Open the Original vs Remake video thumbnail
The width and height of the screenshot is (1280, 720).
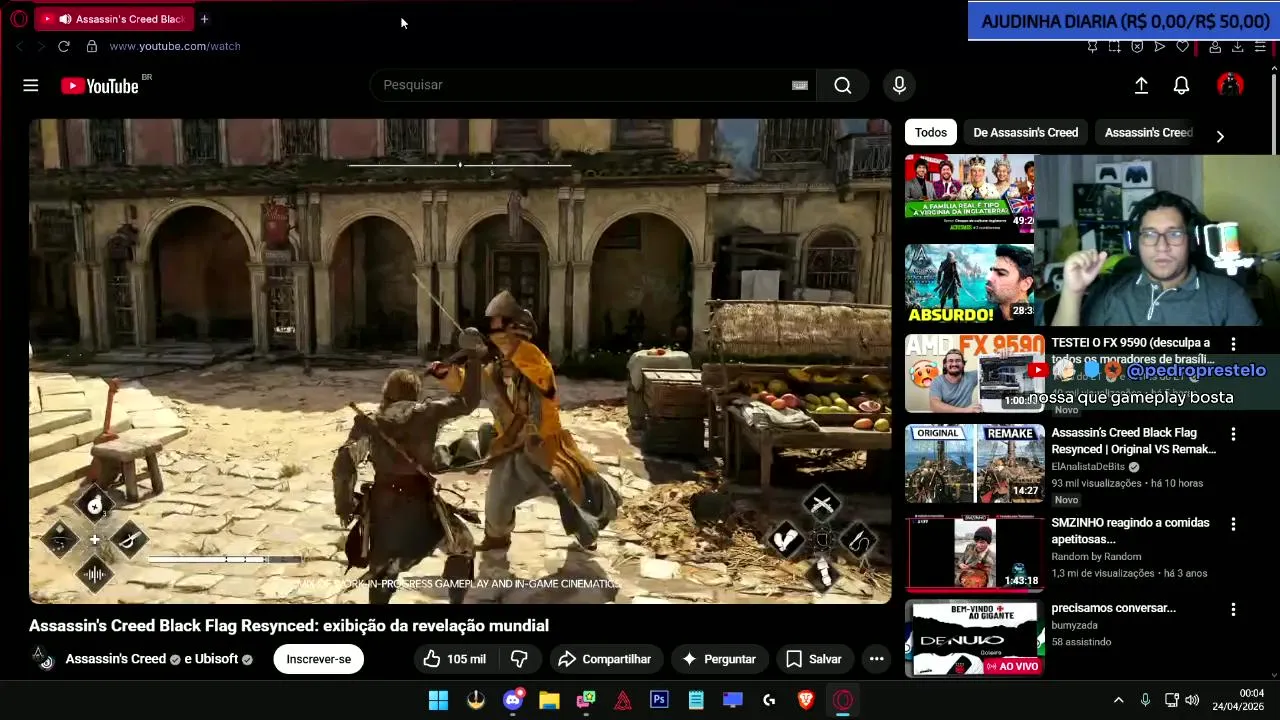975,464
